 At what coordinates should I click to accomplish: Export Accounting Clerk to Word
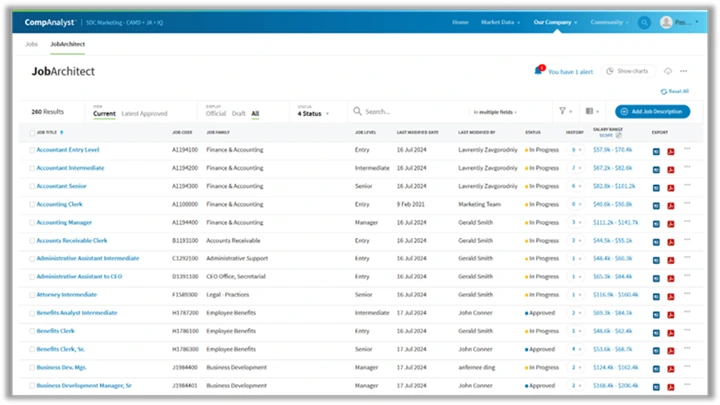(656, 206)
